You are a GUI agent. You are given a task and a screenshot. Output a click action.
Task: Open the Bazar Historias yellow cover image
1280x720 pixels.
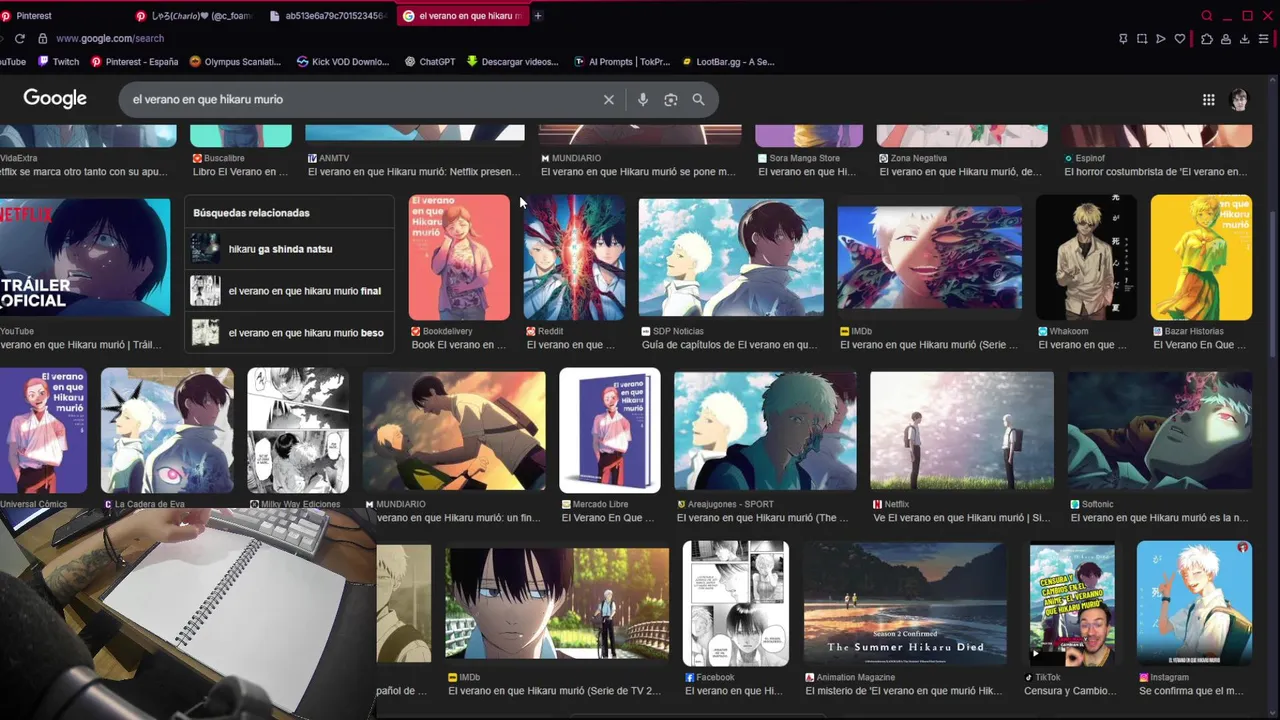tap(1201, 257)
